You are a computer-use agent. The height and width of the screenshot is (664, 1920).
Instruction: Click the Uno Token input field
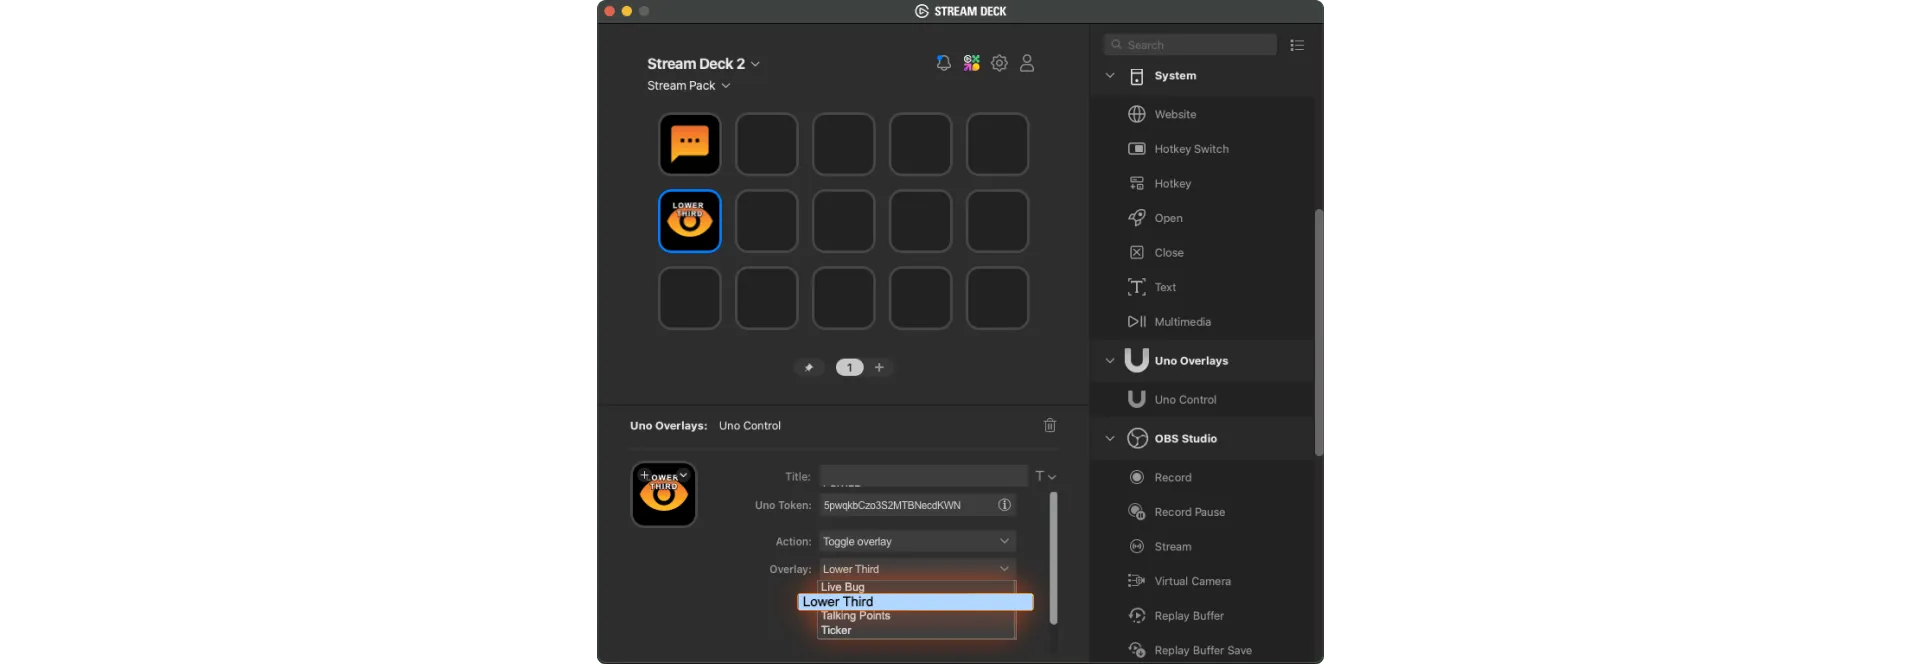(917, 505)
